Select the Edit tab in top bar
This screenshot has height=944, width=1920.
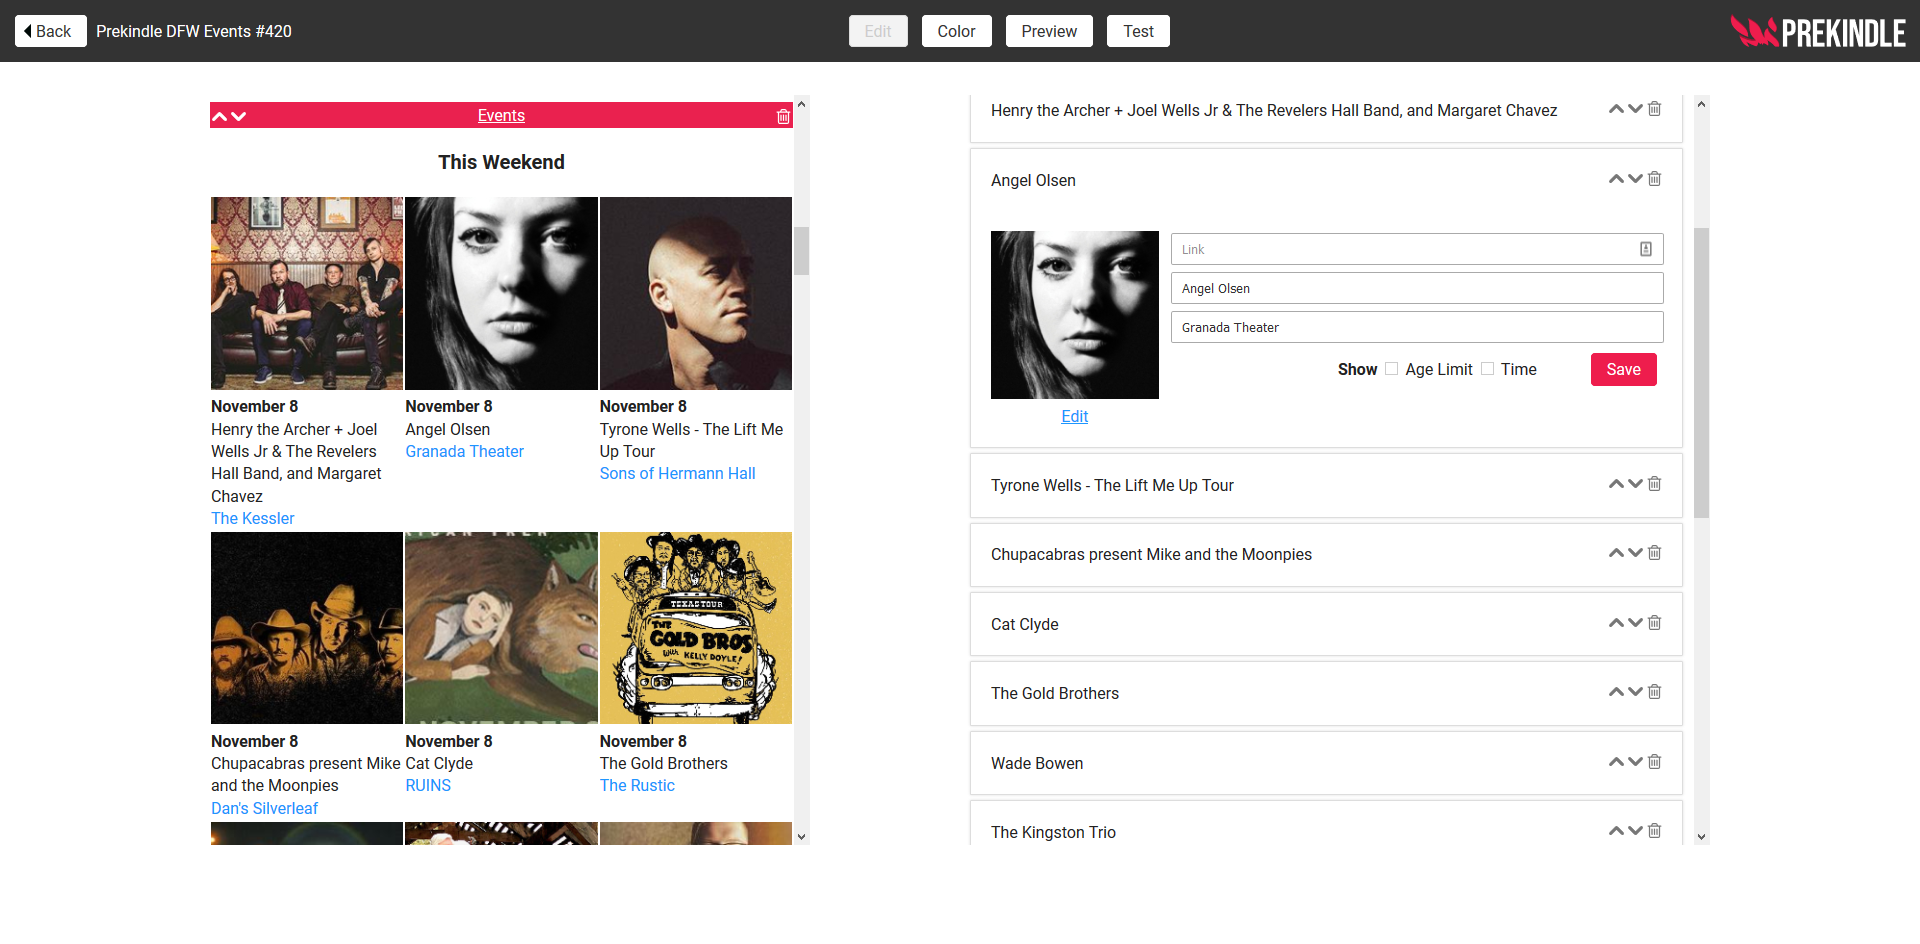coord(878,31)
